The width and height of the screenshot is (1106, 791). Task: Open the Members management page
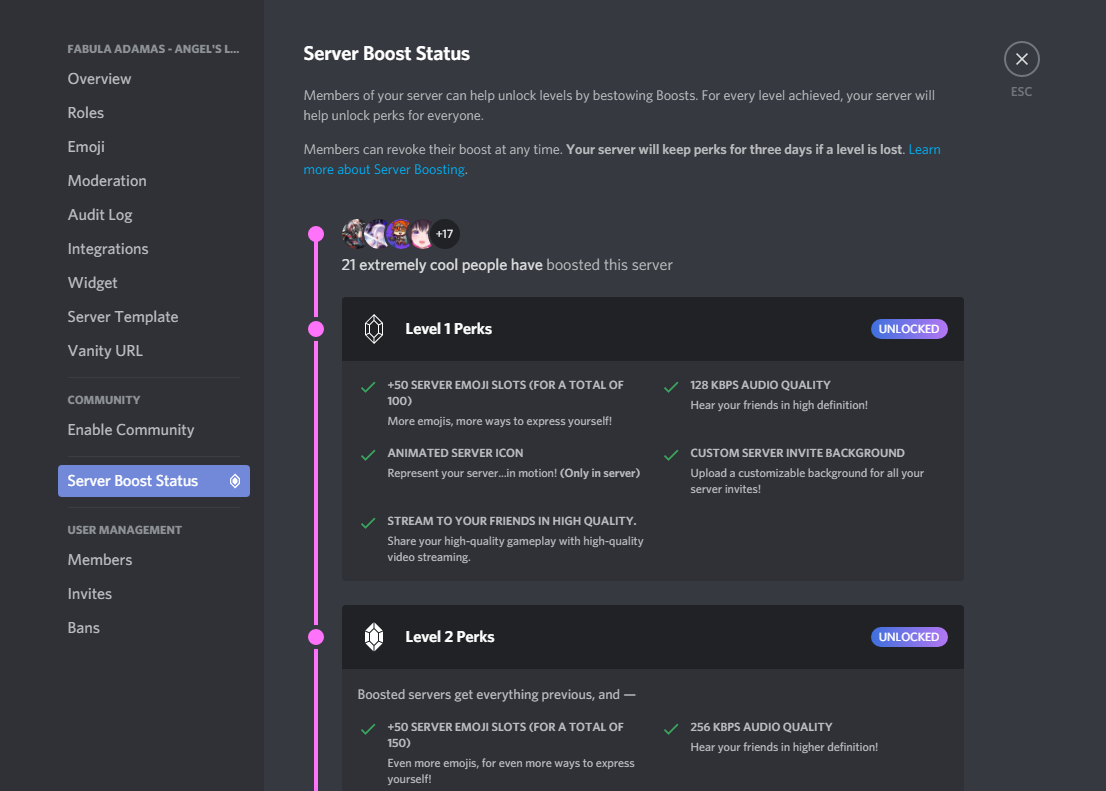click(x=100, y=559)
